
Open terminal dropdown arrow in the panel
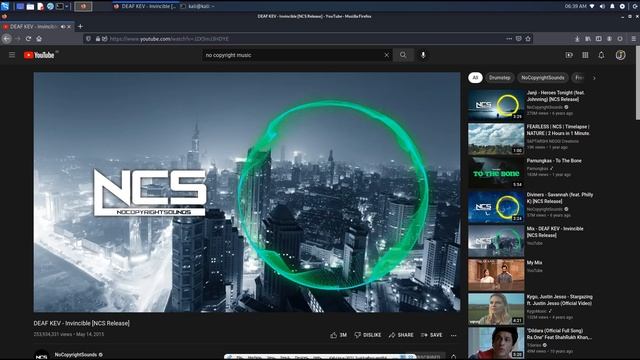(x=67, y=7)
